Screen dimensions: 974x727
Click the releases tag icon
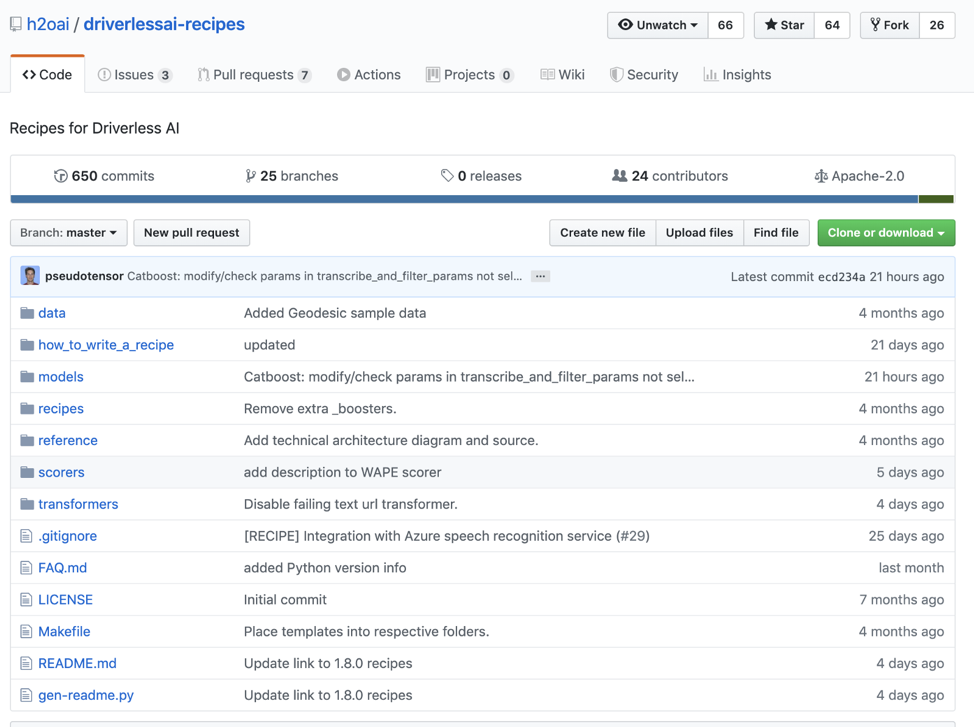(x=447, y=176)
